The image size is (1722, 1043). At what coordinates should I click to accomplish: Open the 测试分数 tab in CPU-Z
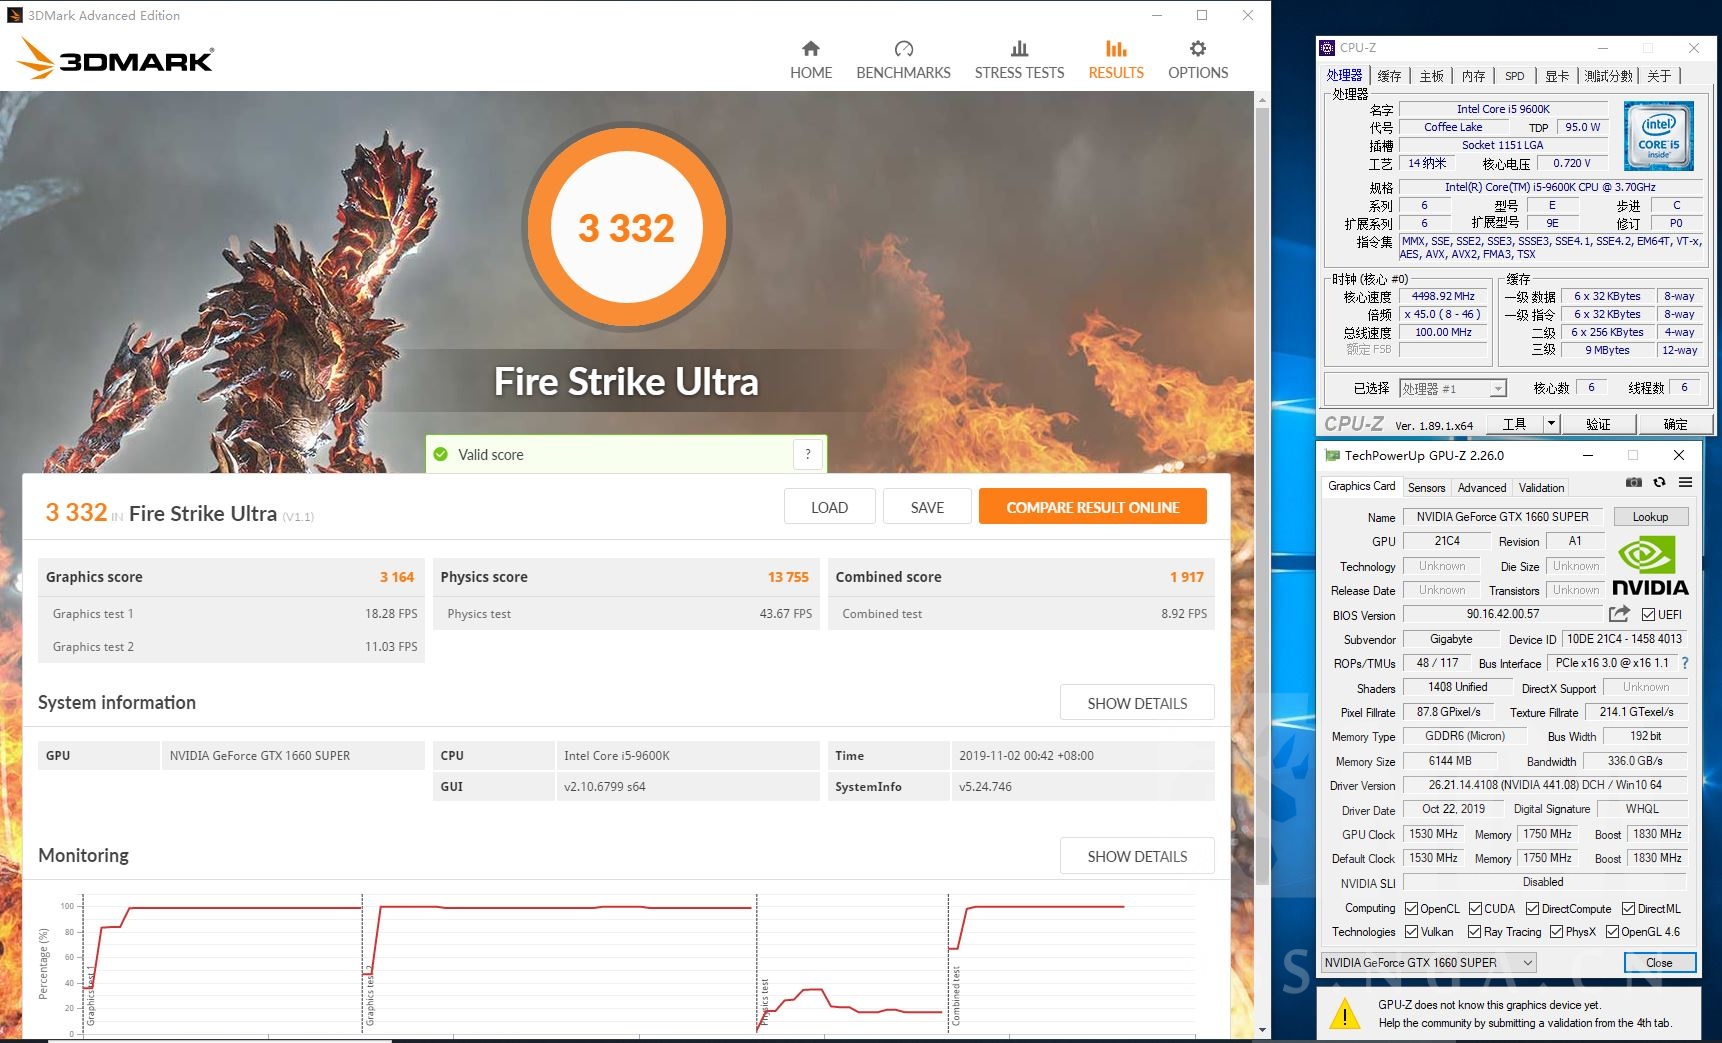[x=1608, y=76]
